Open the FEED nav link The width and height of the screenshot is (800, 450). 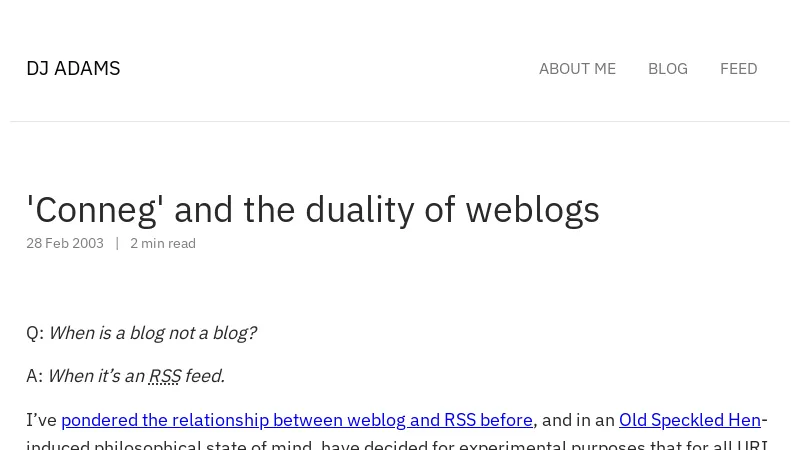click(x=738, y=68)
